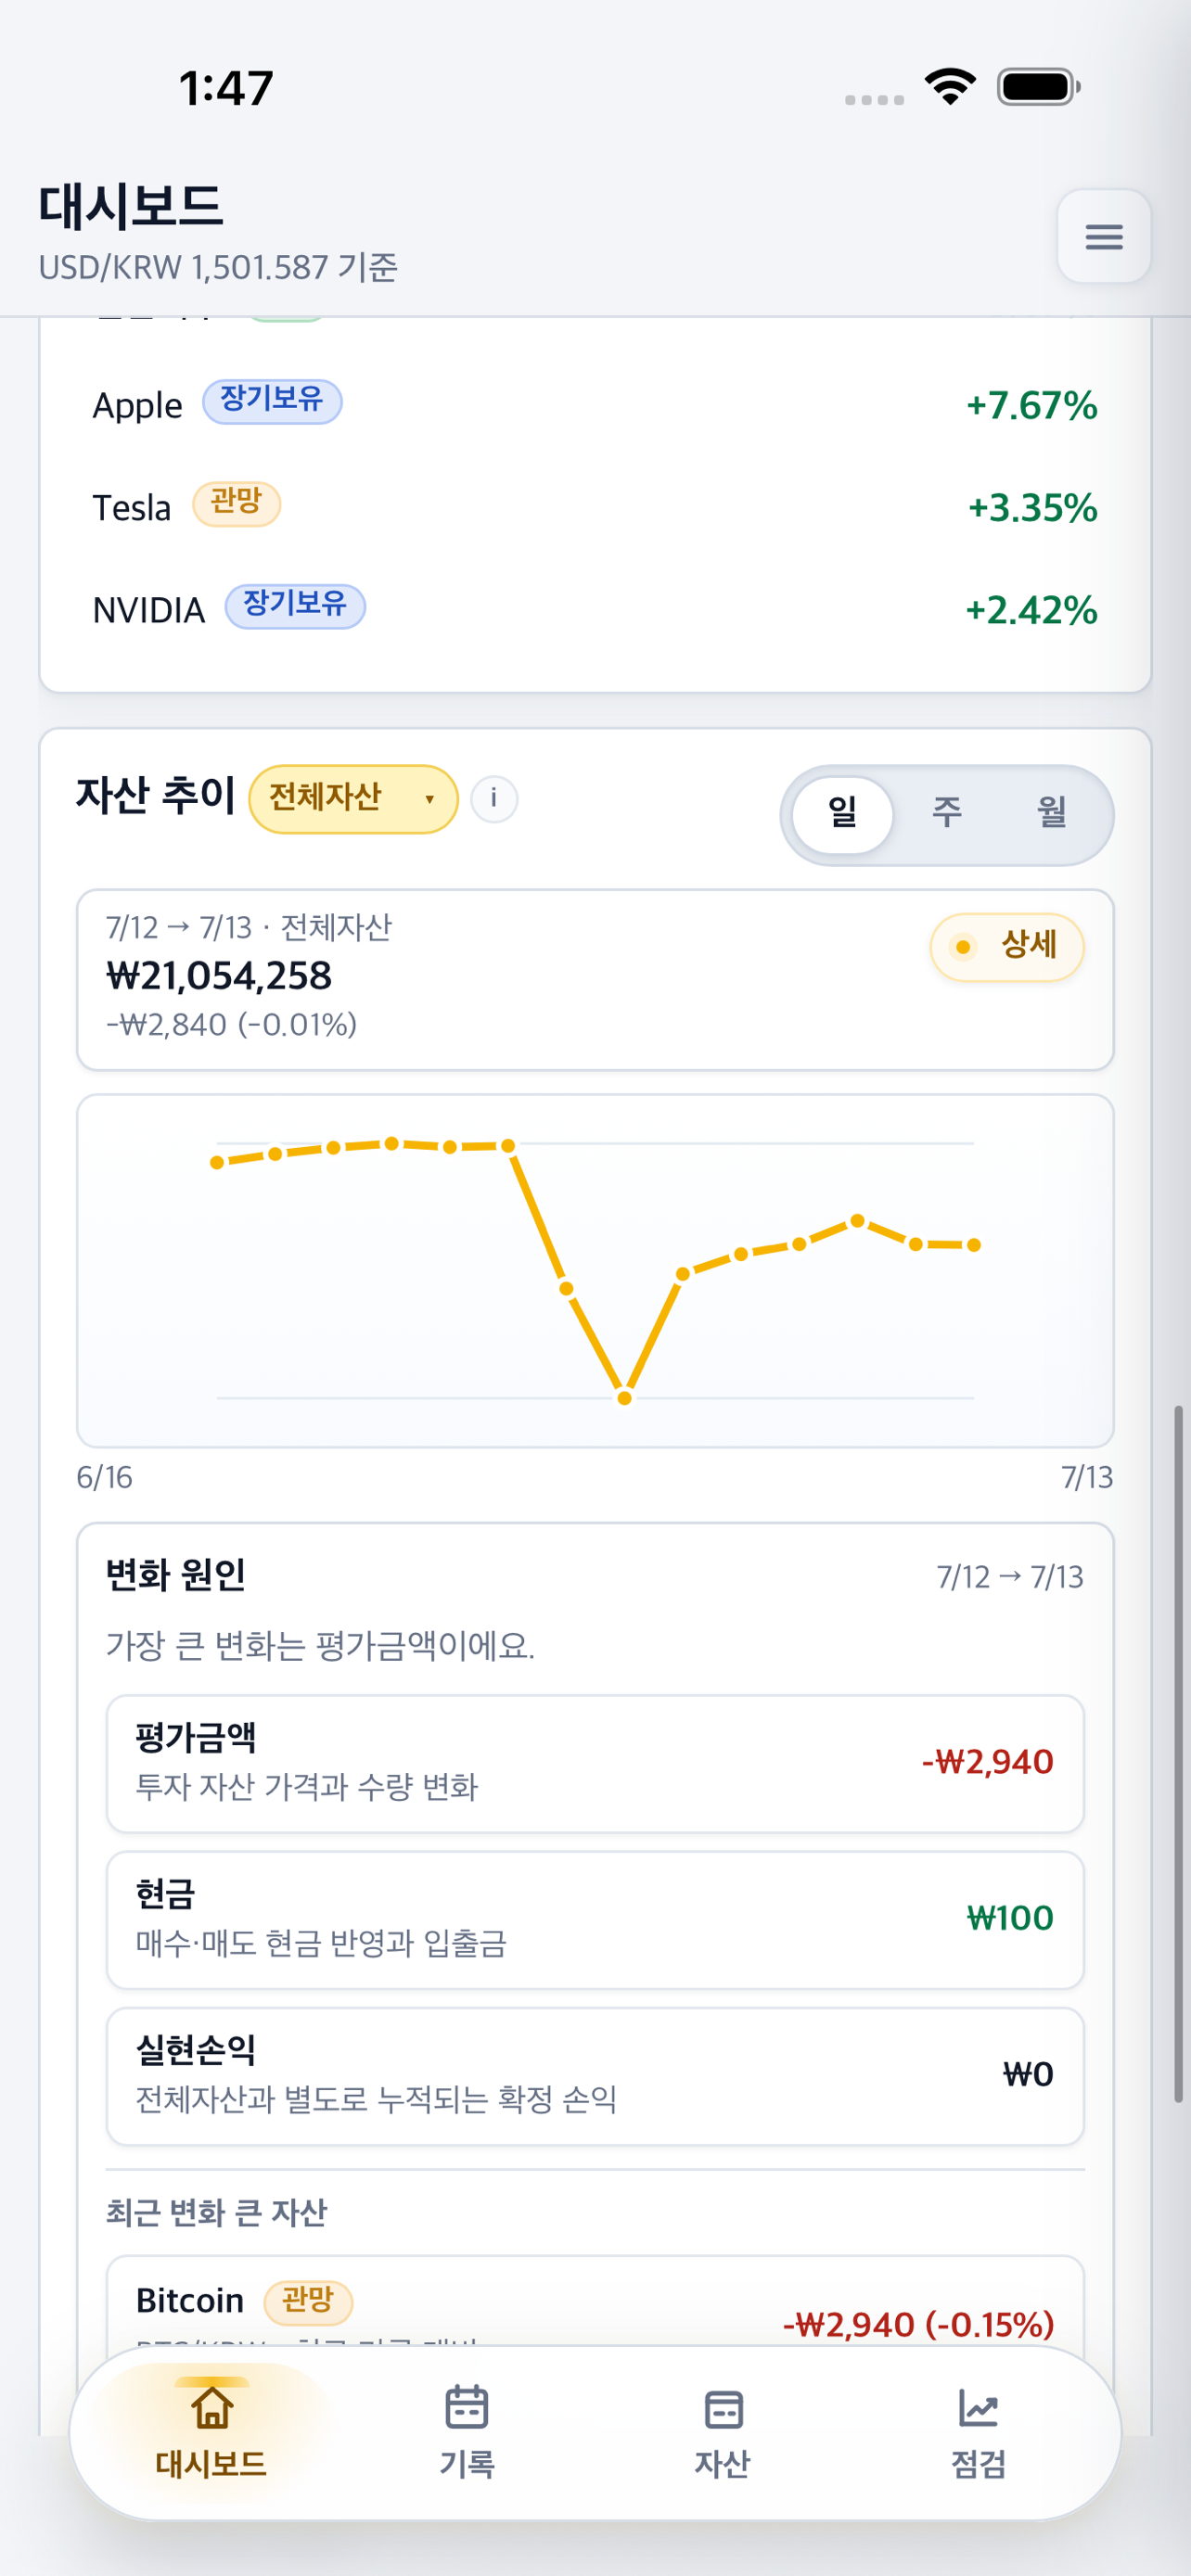Tap the Wi-Fi status icon

tap(950, 87)
